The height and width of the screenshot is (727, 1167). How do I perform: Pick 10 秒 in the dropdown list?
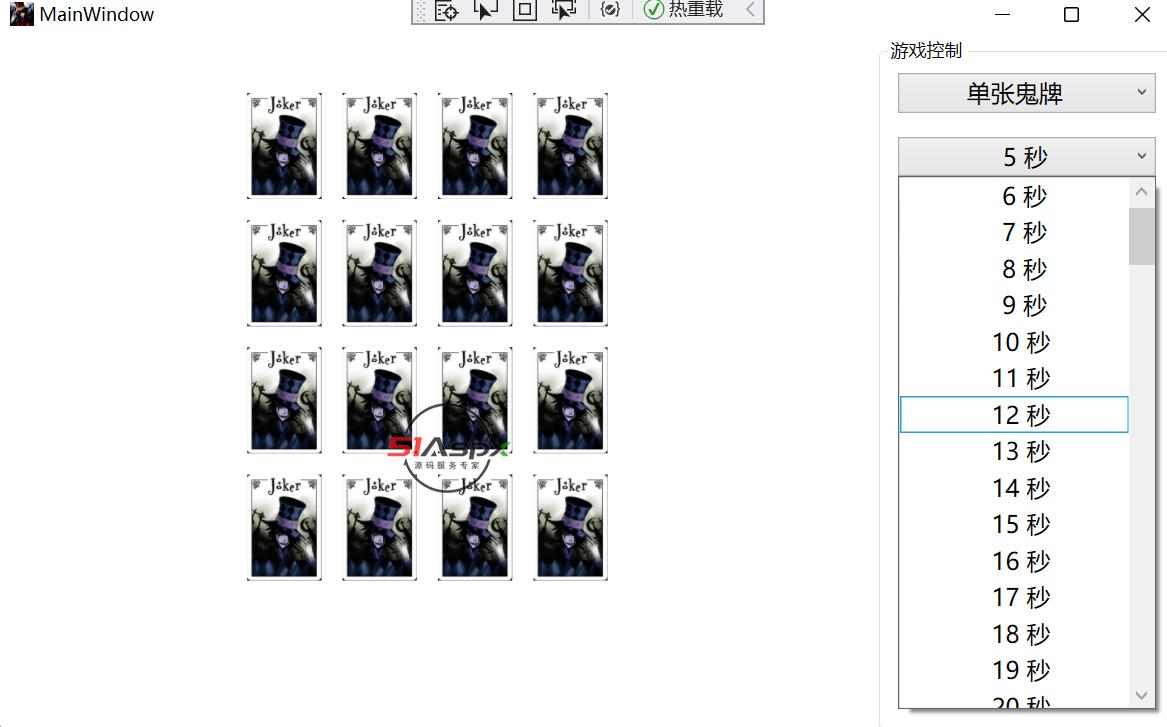point(1014,342)
